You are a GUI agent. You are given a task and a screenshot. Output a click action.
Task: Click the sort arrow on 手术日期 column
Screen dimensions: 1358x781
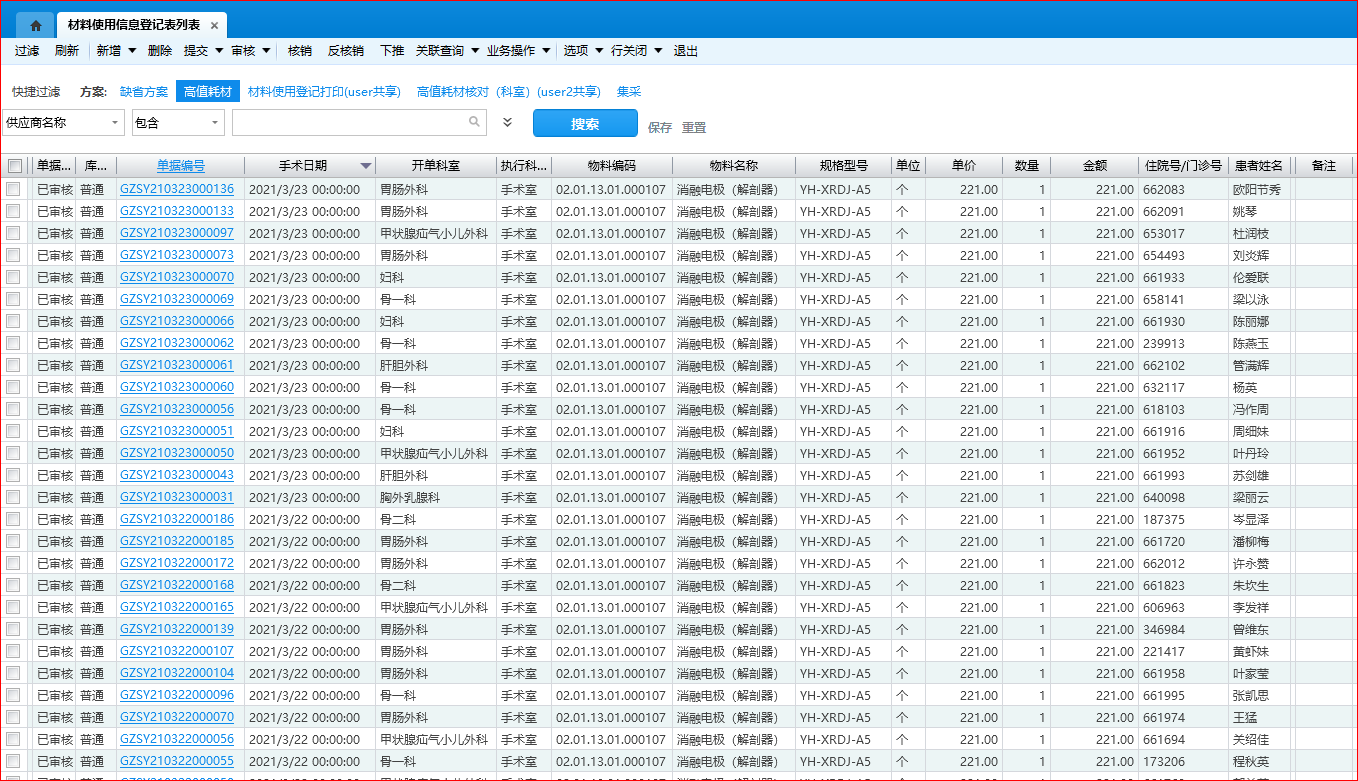tap(366, 166)
